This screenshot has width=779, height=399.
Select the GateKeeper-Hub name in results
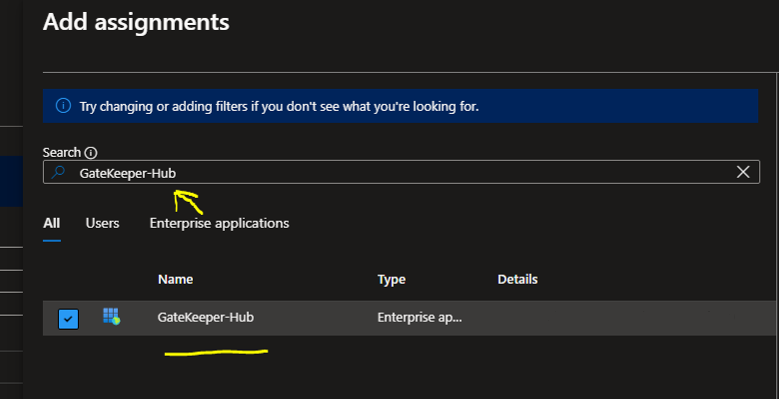[206, 317]
